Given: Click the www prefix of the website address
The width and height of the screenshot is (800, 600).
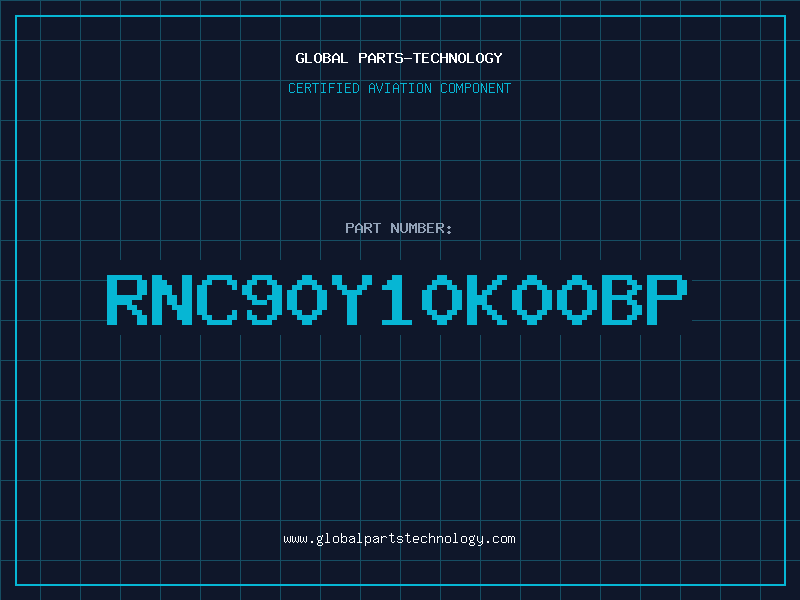Looking at the screenshot, I should click(x=295, y=539).
